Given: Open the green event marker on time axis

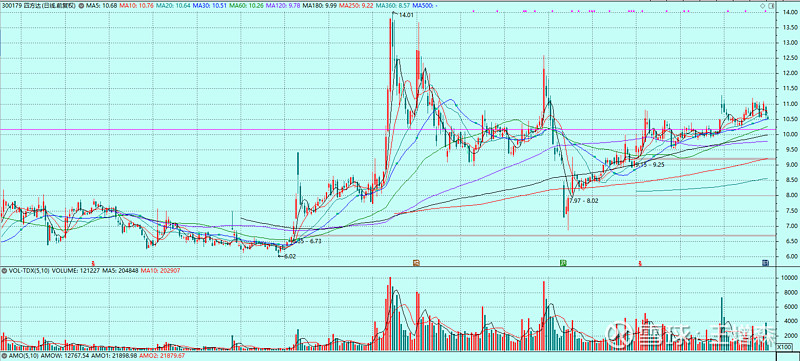Looking at the screenshot, I should coord(562,263).
